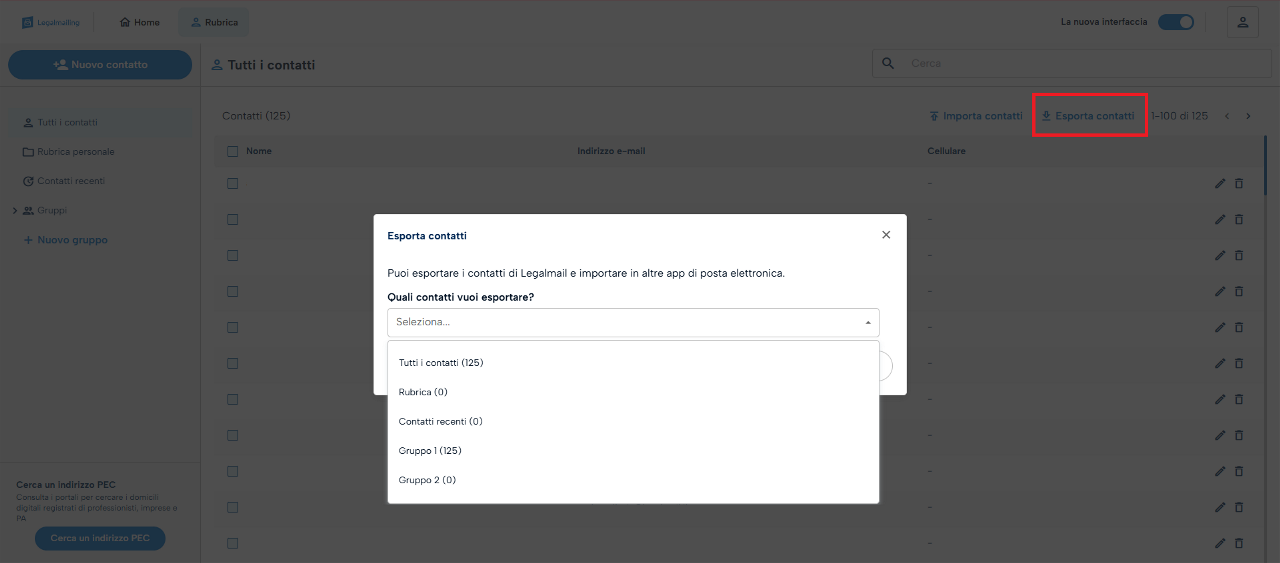Click the search magnifier icon

point(888,63)
